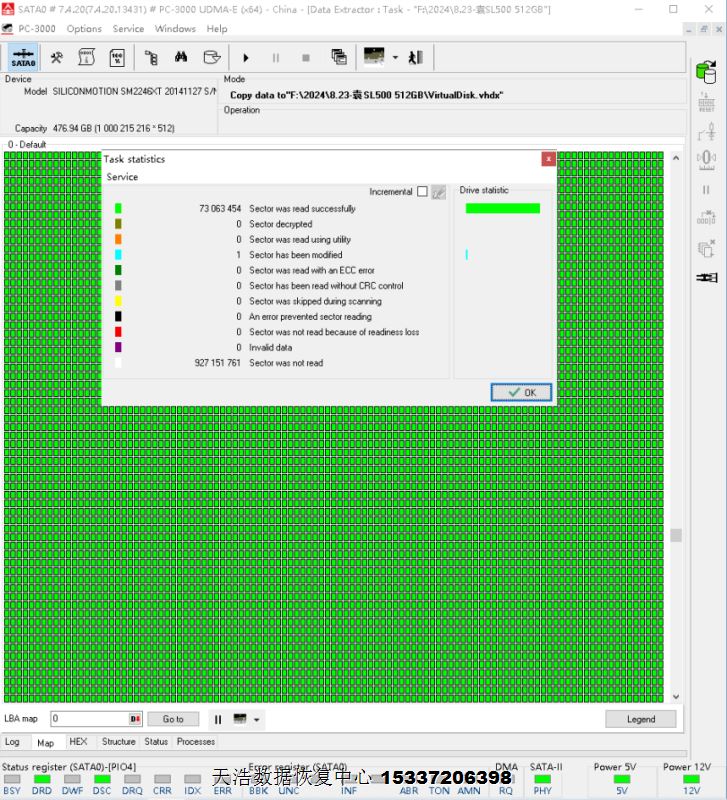727x800 pixels.
Task: Open the Service menu in Task statistics dialog
Action: (x=122, y=177)
